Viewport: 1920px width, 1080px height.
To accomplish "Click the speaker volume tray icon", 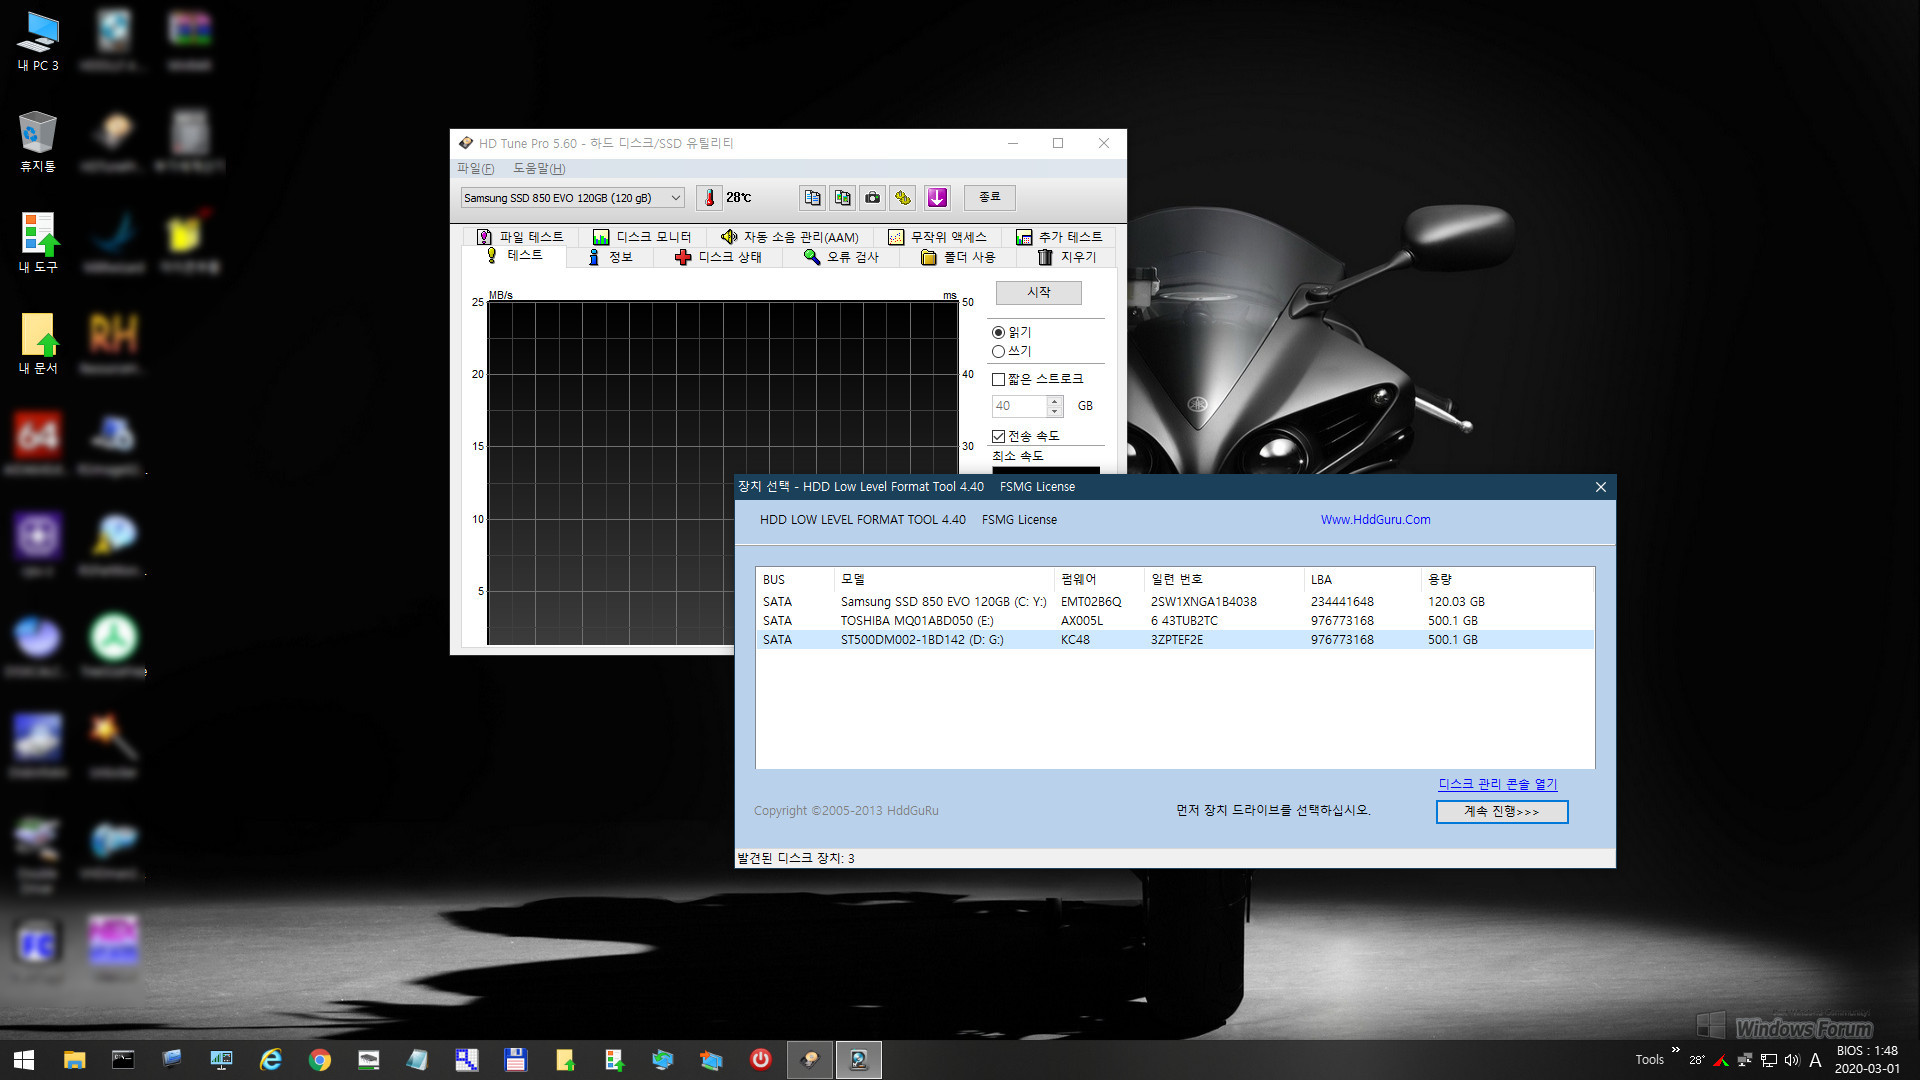I will pos(1792,1060).
